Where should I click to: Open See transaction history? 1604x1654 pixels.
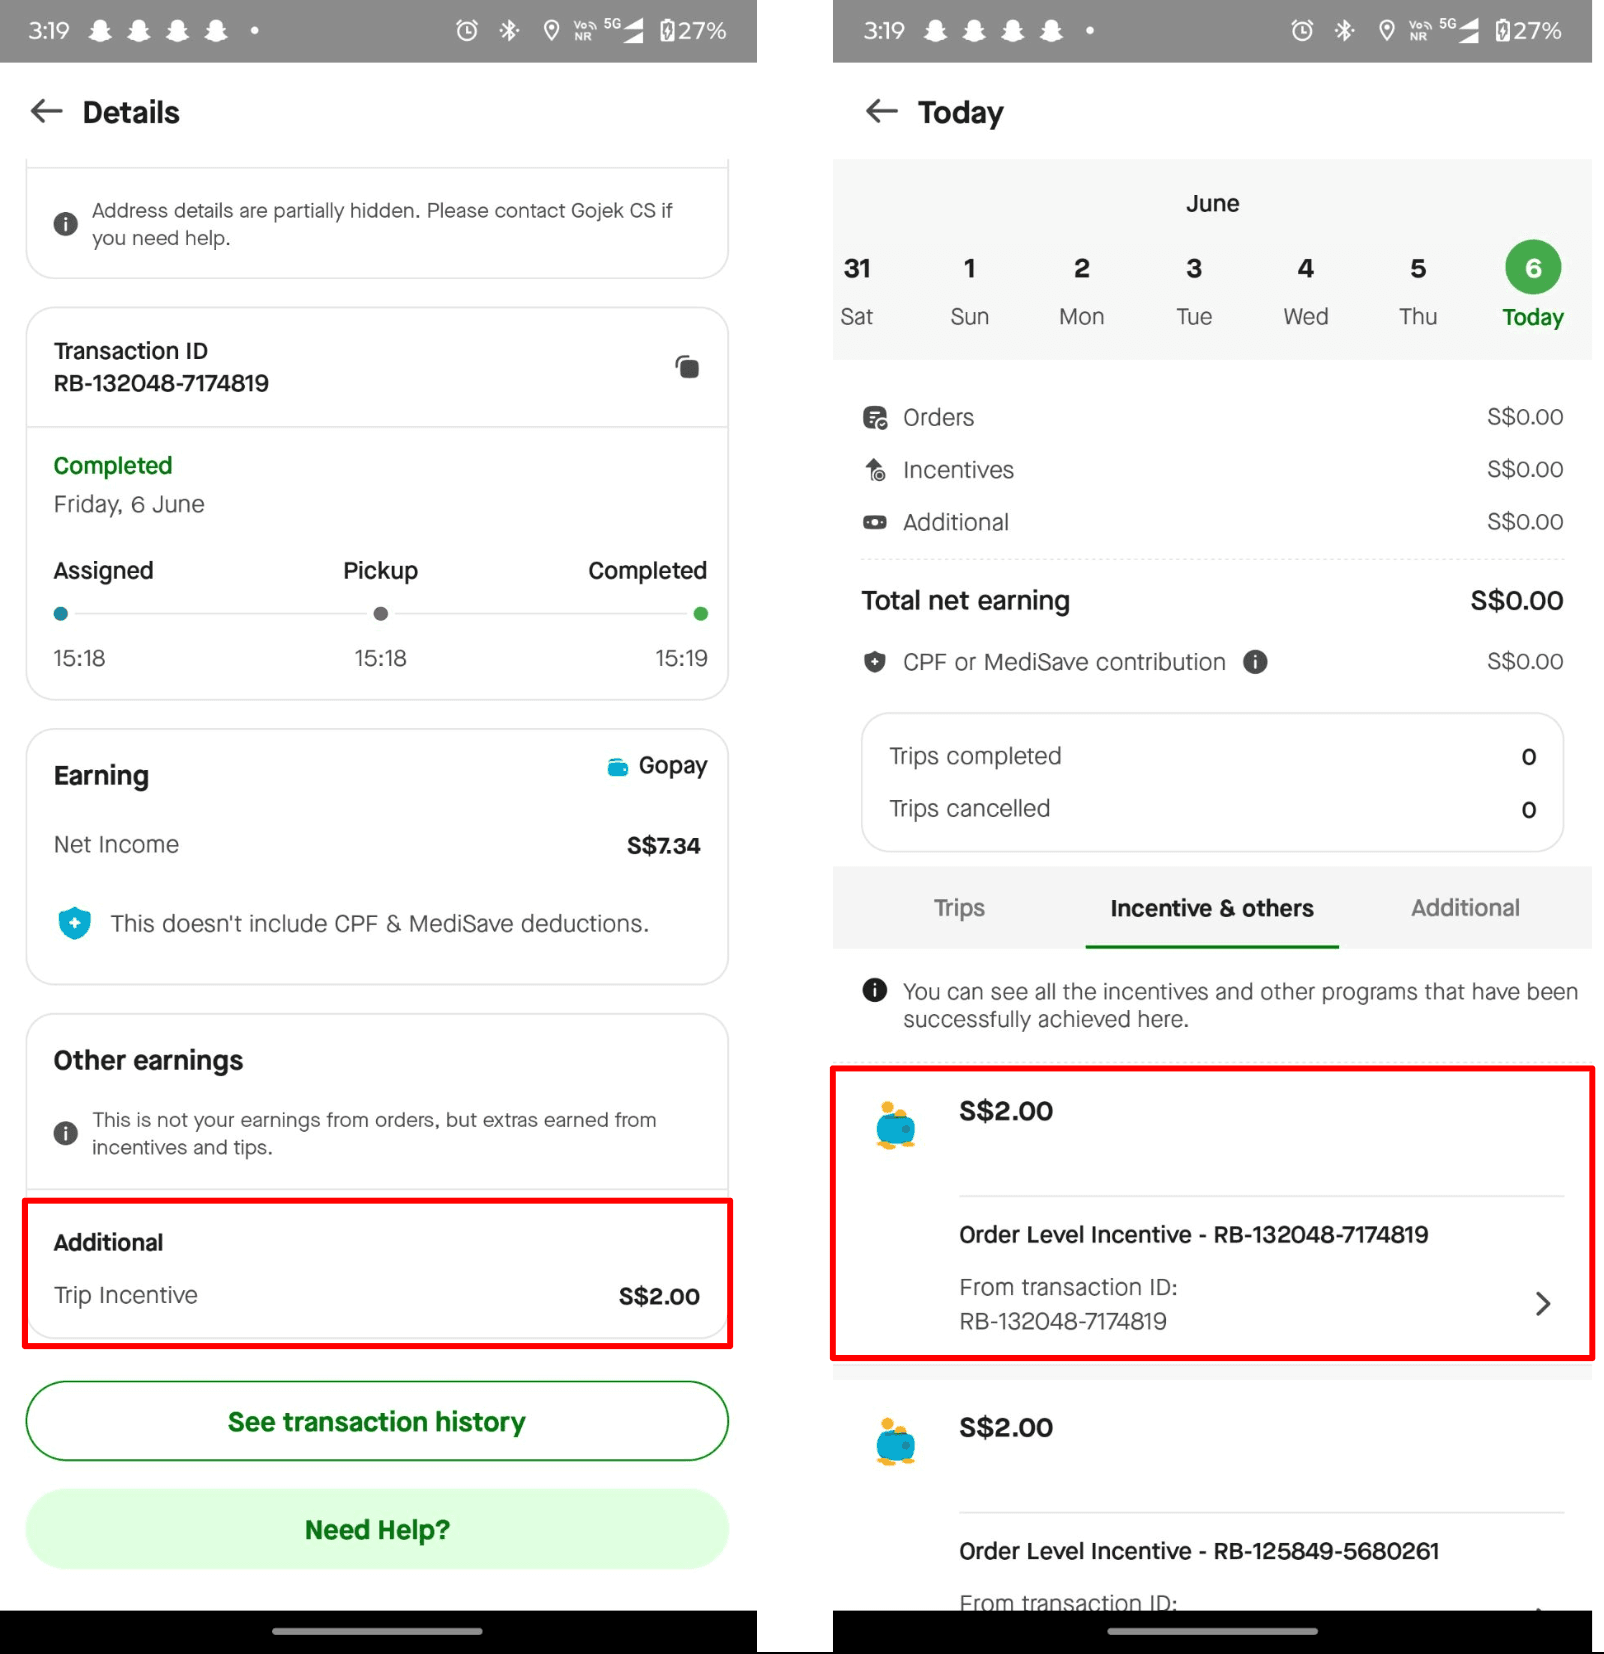[377, 1421]
